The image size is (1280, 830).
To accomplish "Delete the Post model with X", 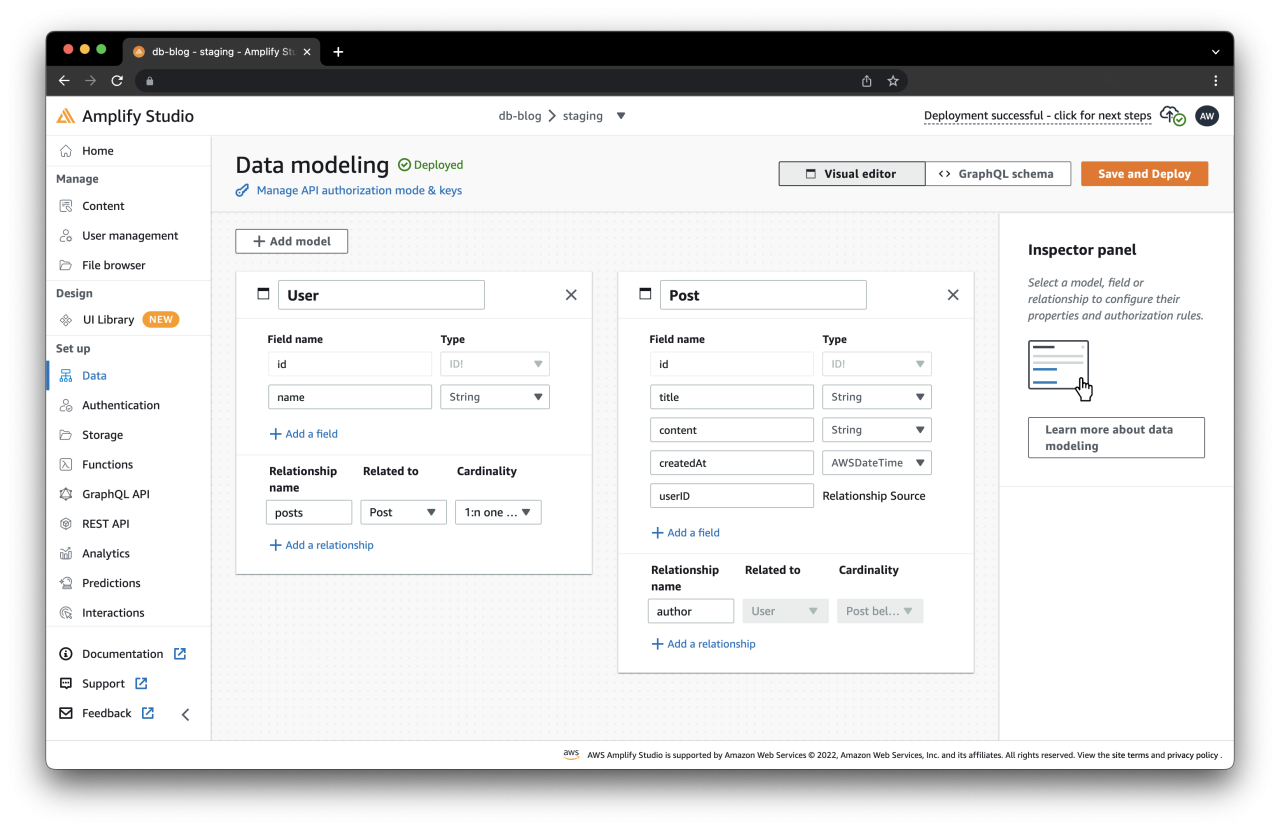I will [953, 295].
